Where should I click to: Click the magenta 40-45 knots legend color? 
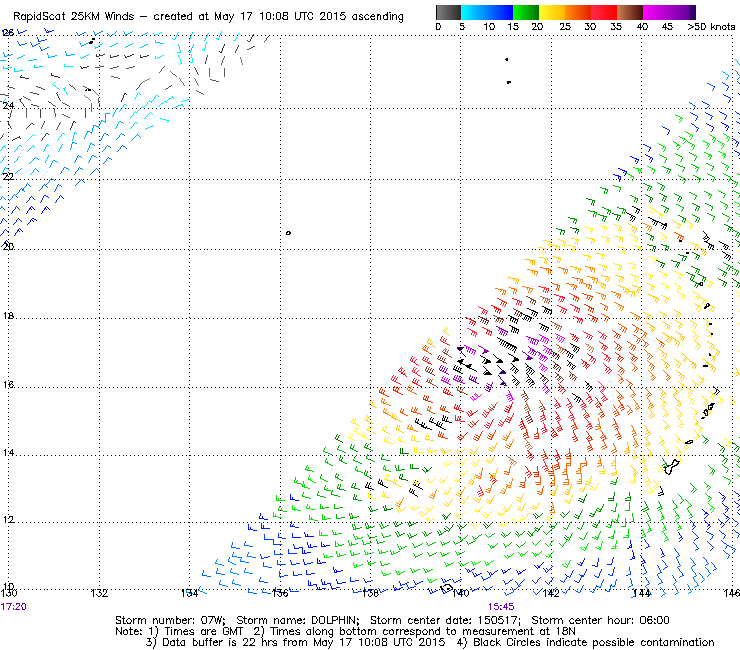656,12
